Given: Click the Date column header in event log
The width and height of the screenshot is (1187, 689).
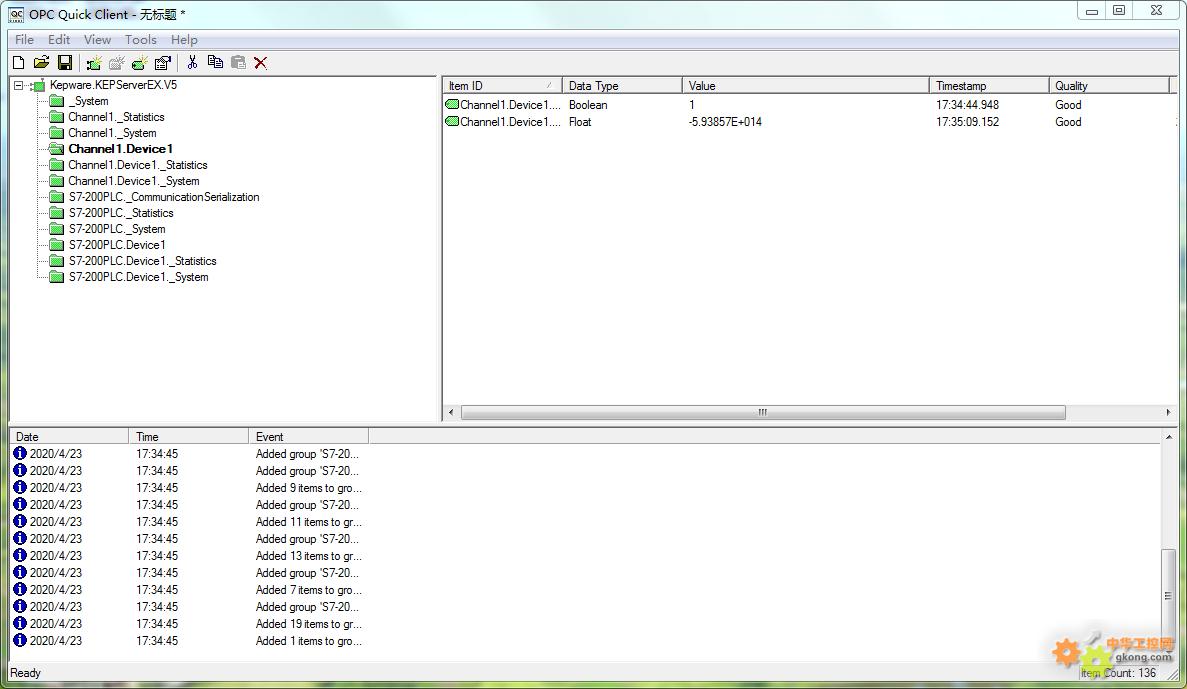Looking at the screenshot, I should tap(69, 436).
